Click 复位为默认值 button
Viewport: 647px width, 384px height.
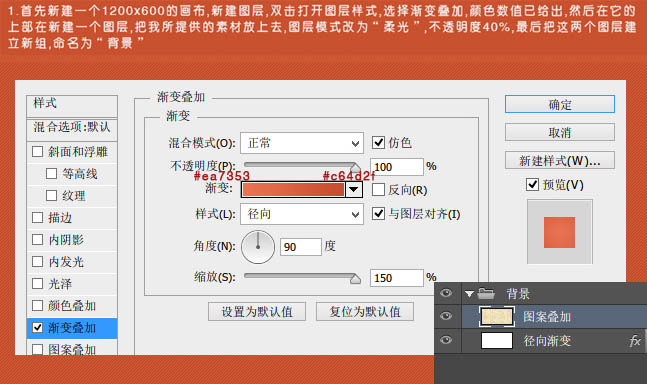(x=365, y=311)
